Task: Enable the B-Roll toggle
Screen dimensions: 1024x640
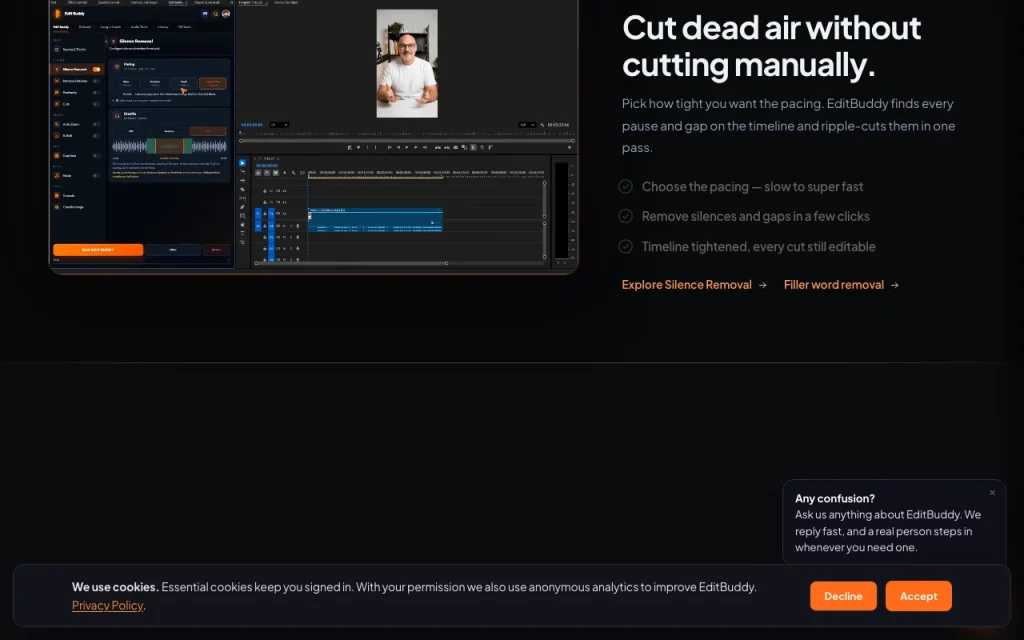Action: click(96, 135)
